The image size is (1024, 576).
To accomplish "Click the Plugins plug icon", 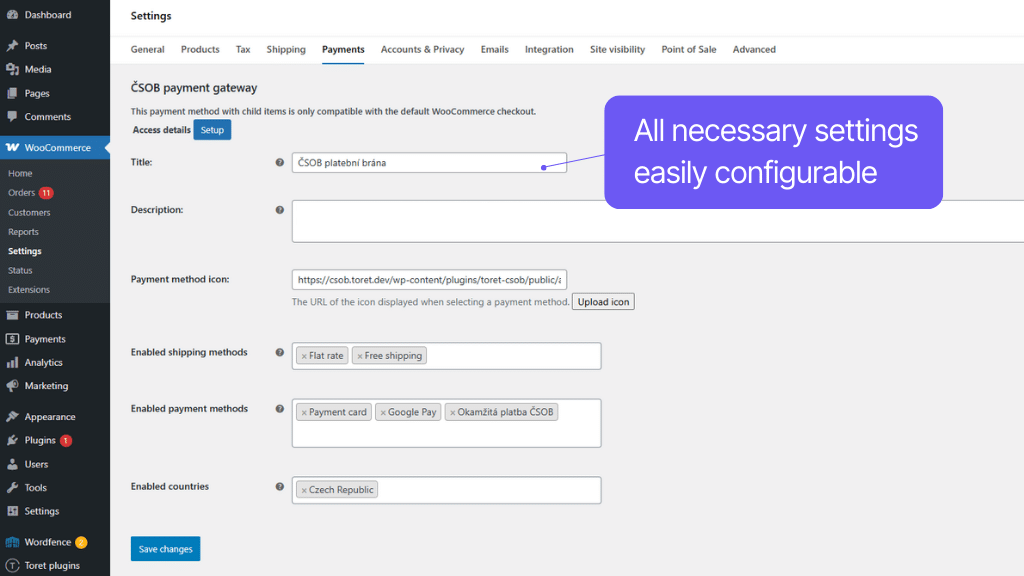I will 12,440.
